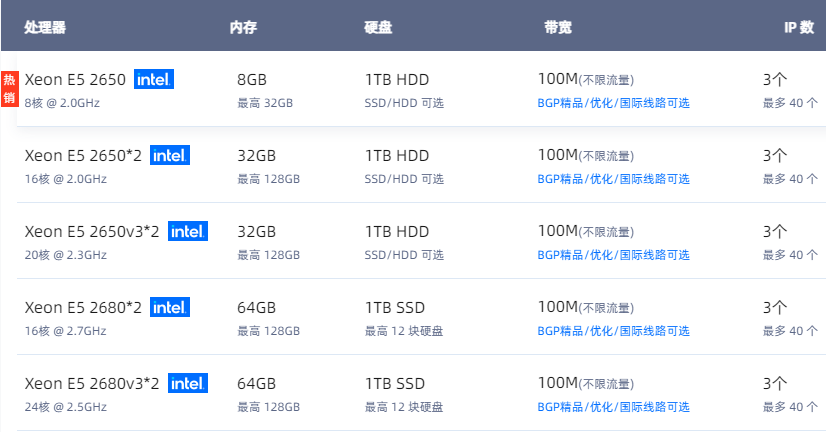
Task: Click BGP line link in the 20核 2.3GHz row
Action: tap(613, 254)
